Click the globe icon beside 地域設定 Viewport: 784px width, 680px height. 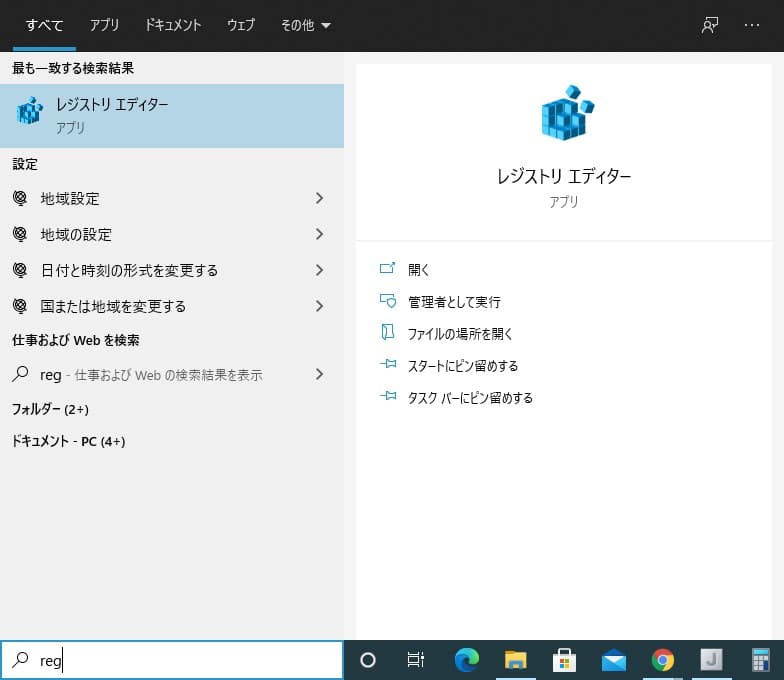(x=20, y=198)
